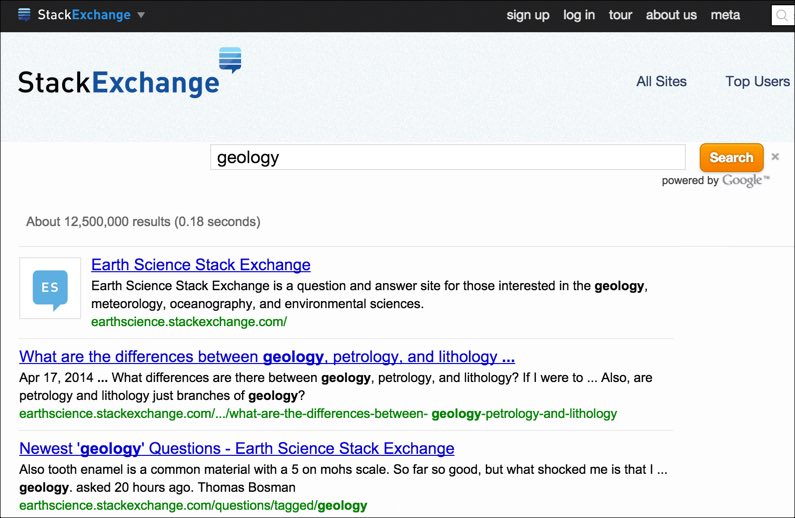
Task: Open the Earth Science Stack Exchange result
Action: coord(201,265)
